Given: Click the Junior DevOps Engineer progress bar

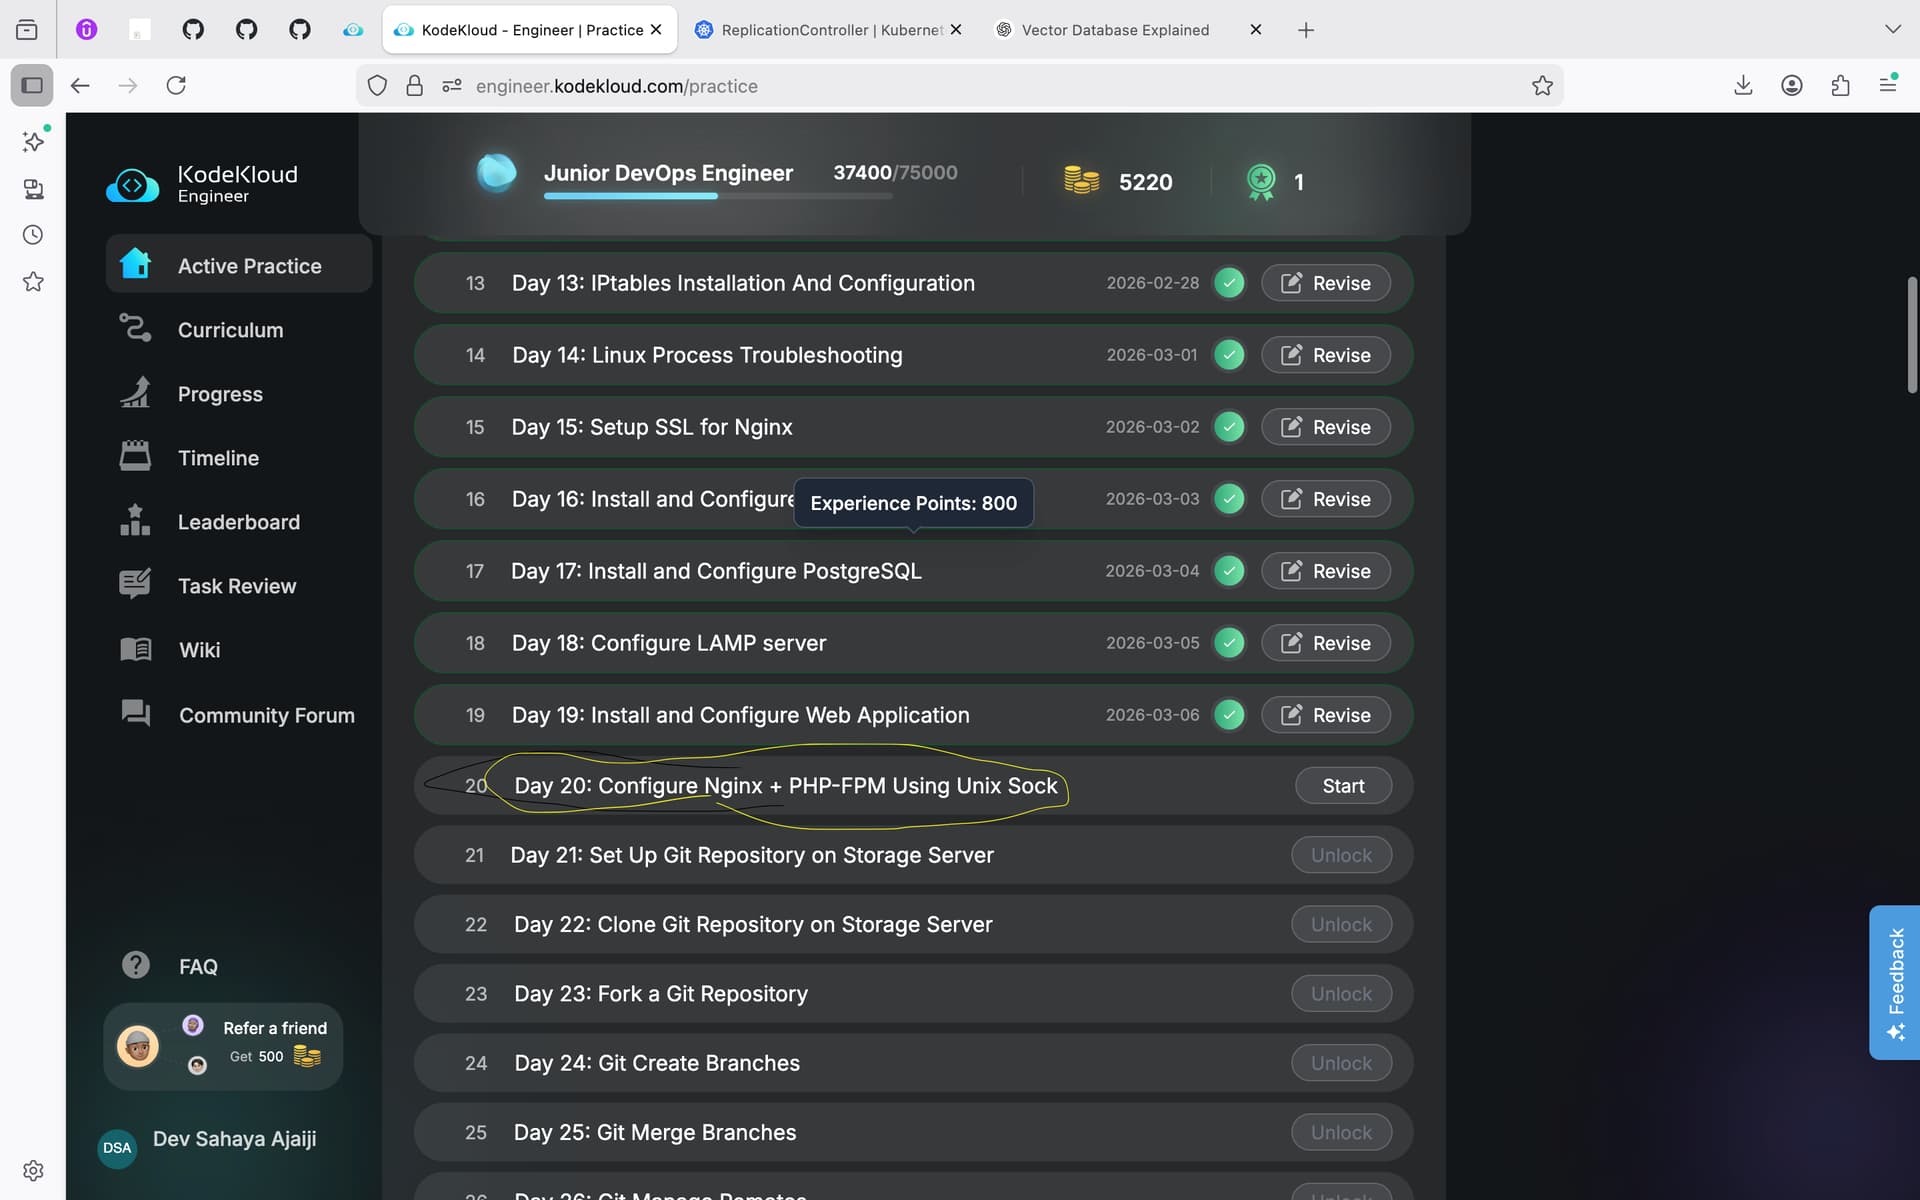Looking at the screenshot, I should coord(717,196).
